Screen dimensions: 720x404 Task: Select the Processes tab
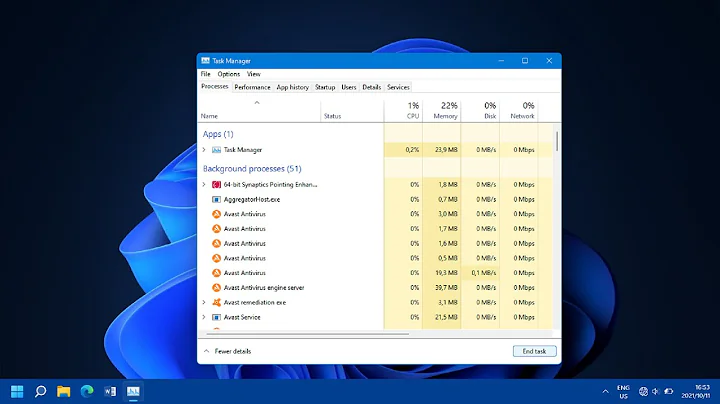214,86
